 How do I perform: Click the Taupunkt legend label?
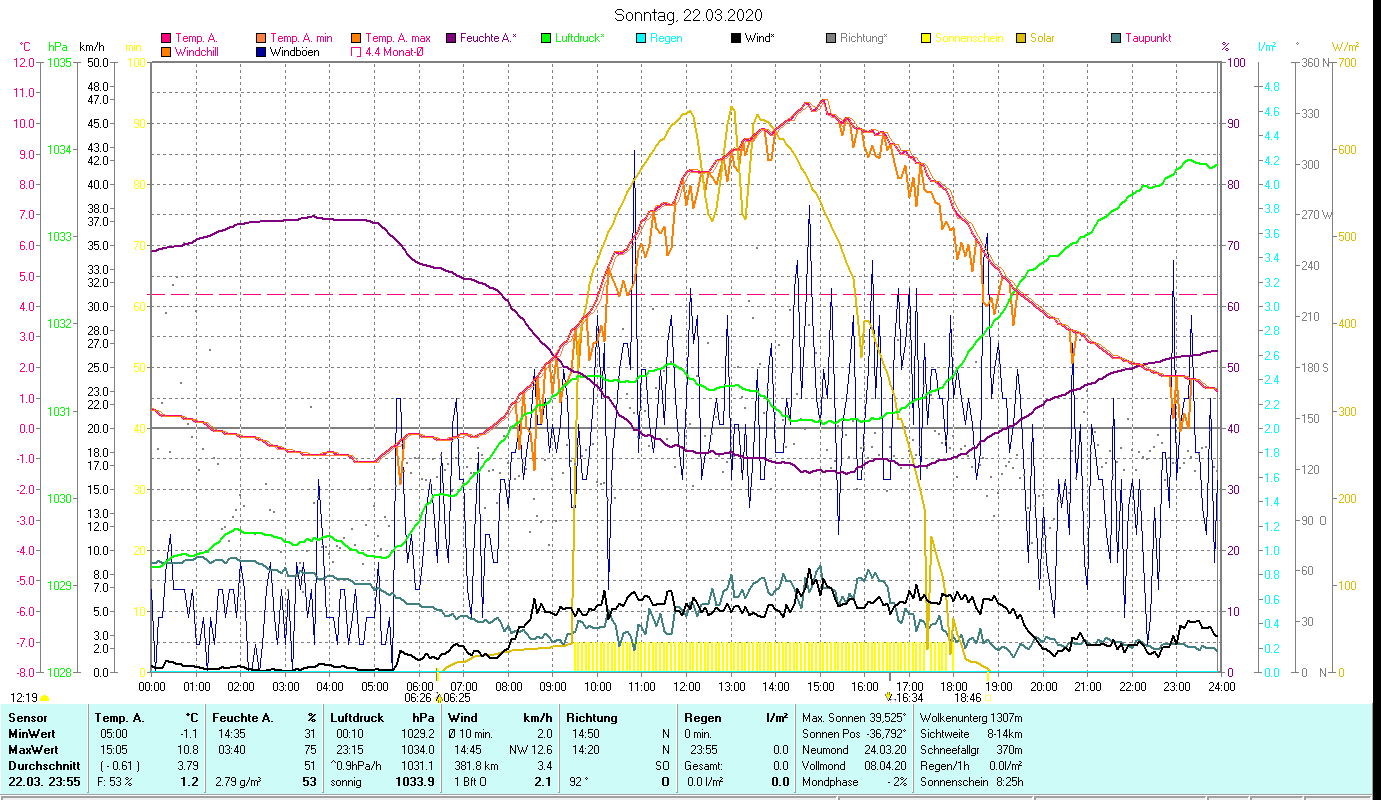tap(1147, 39)
